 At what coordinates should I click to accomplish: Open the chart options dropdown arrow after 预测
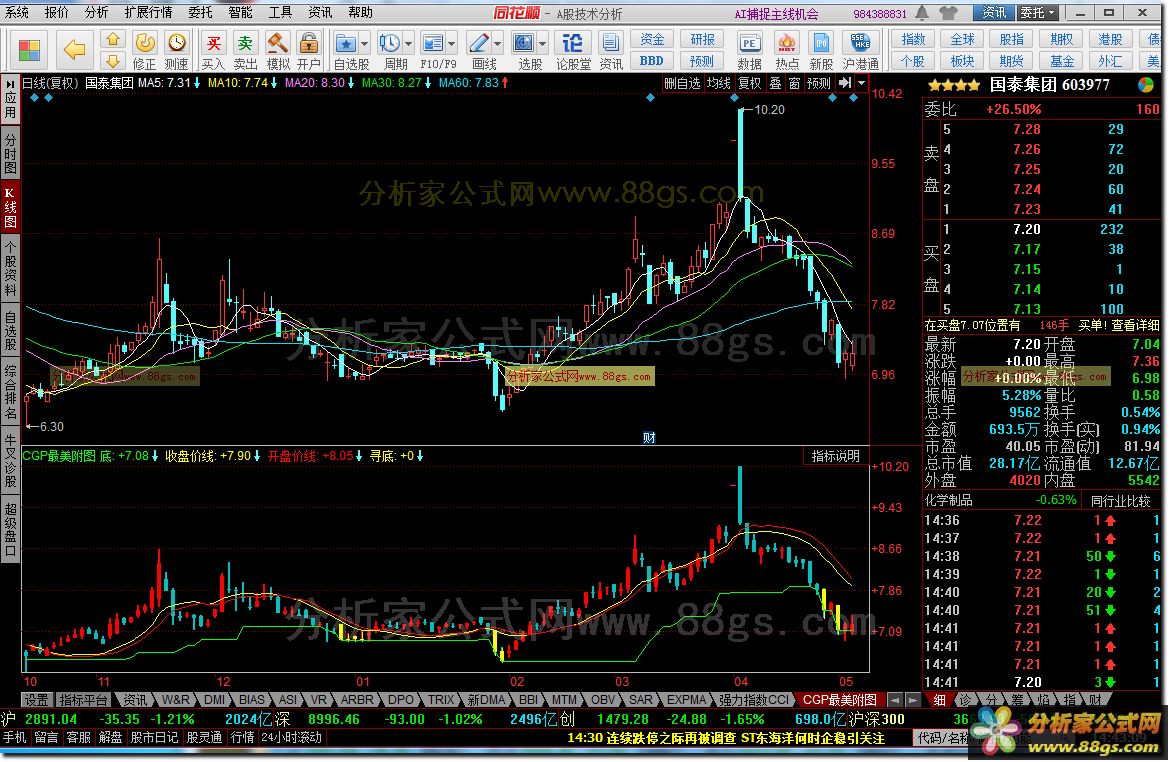tap(862, 83)
